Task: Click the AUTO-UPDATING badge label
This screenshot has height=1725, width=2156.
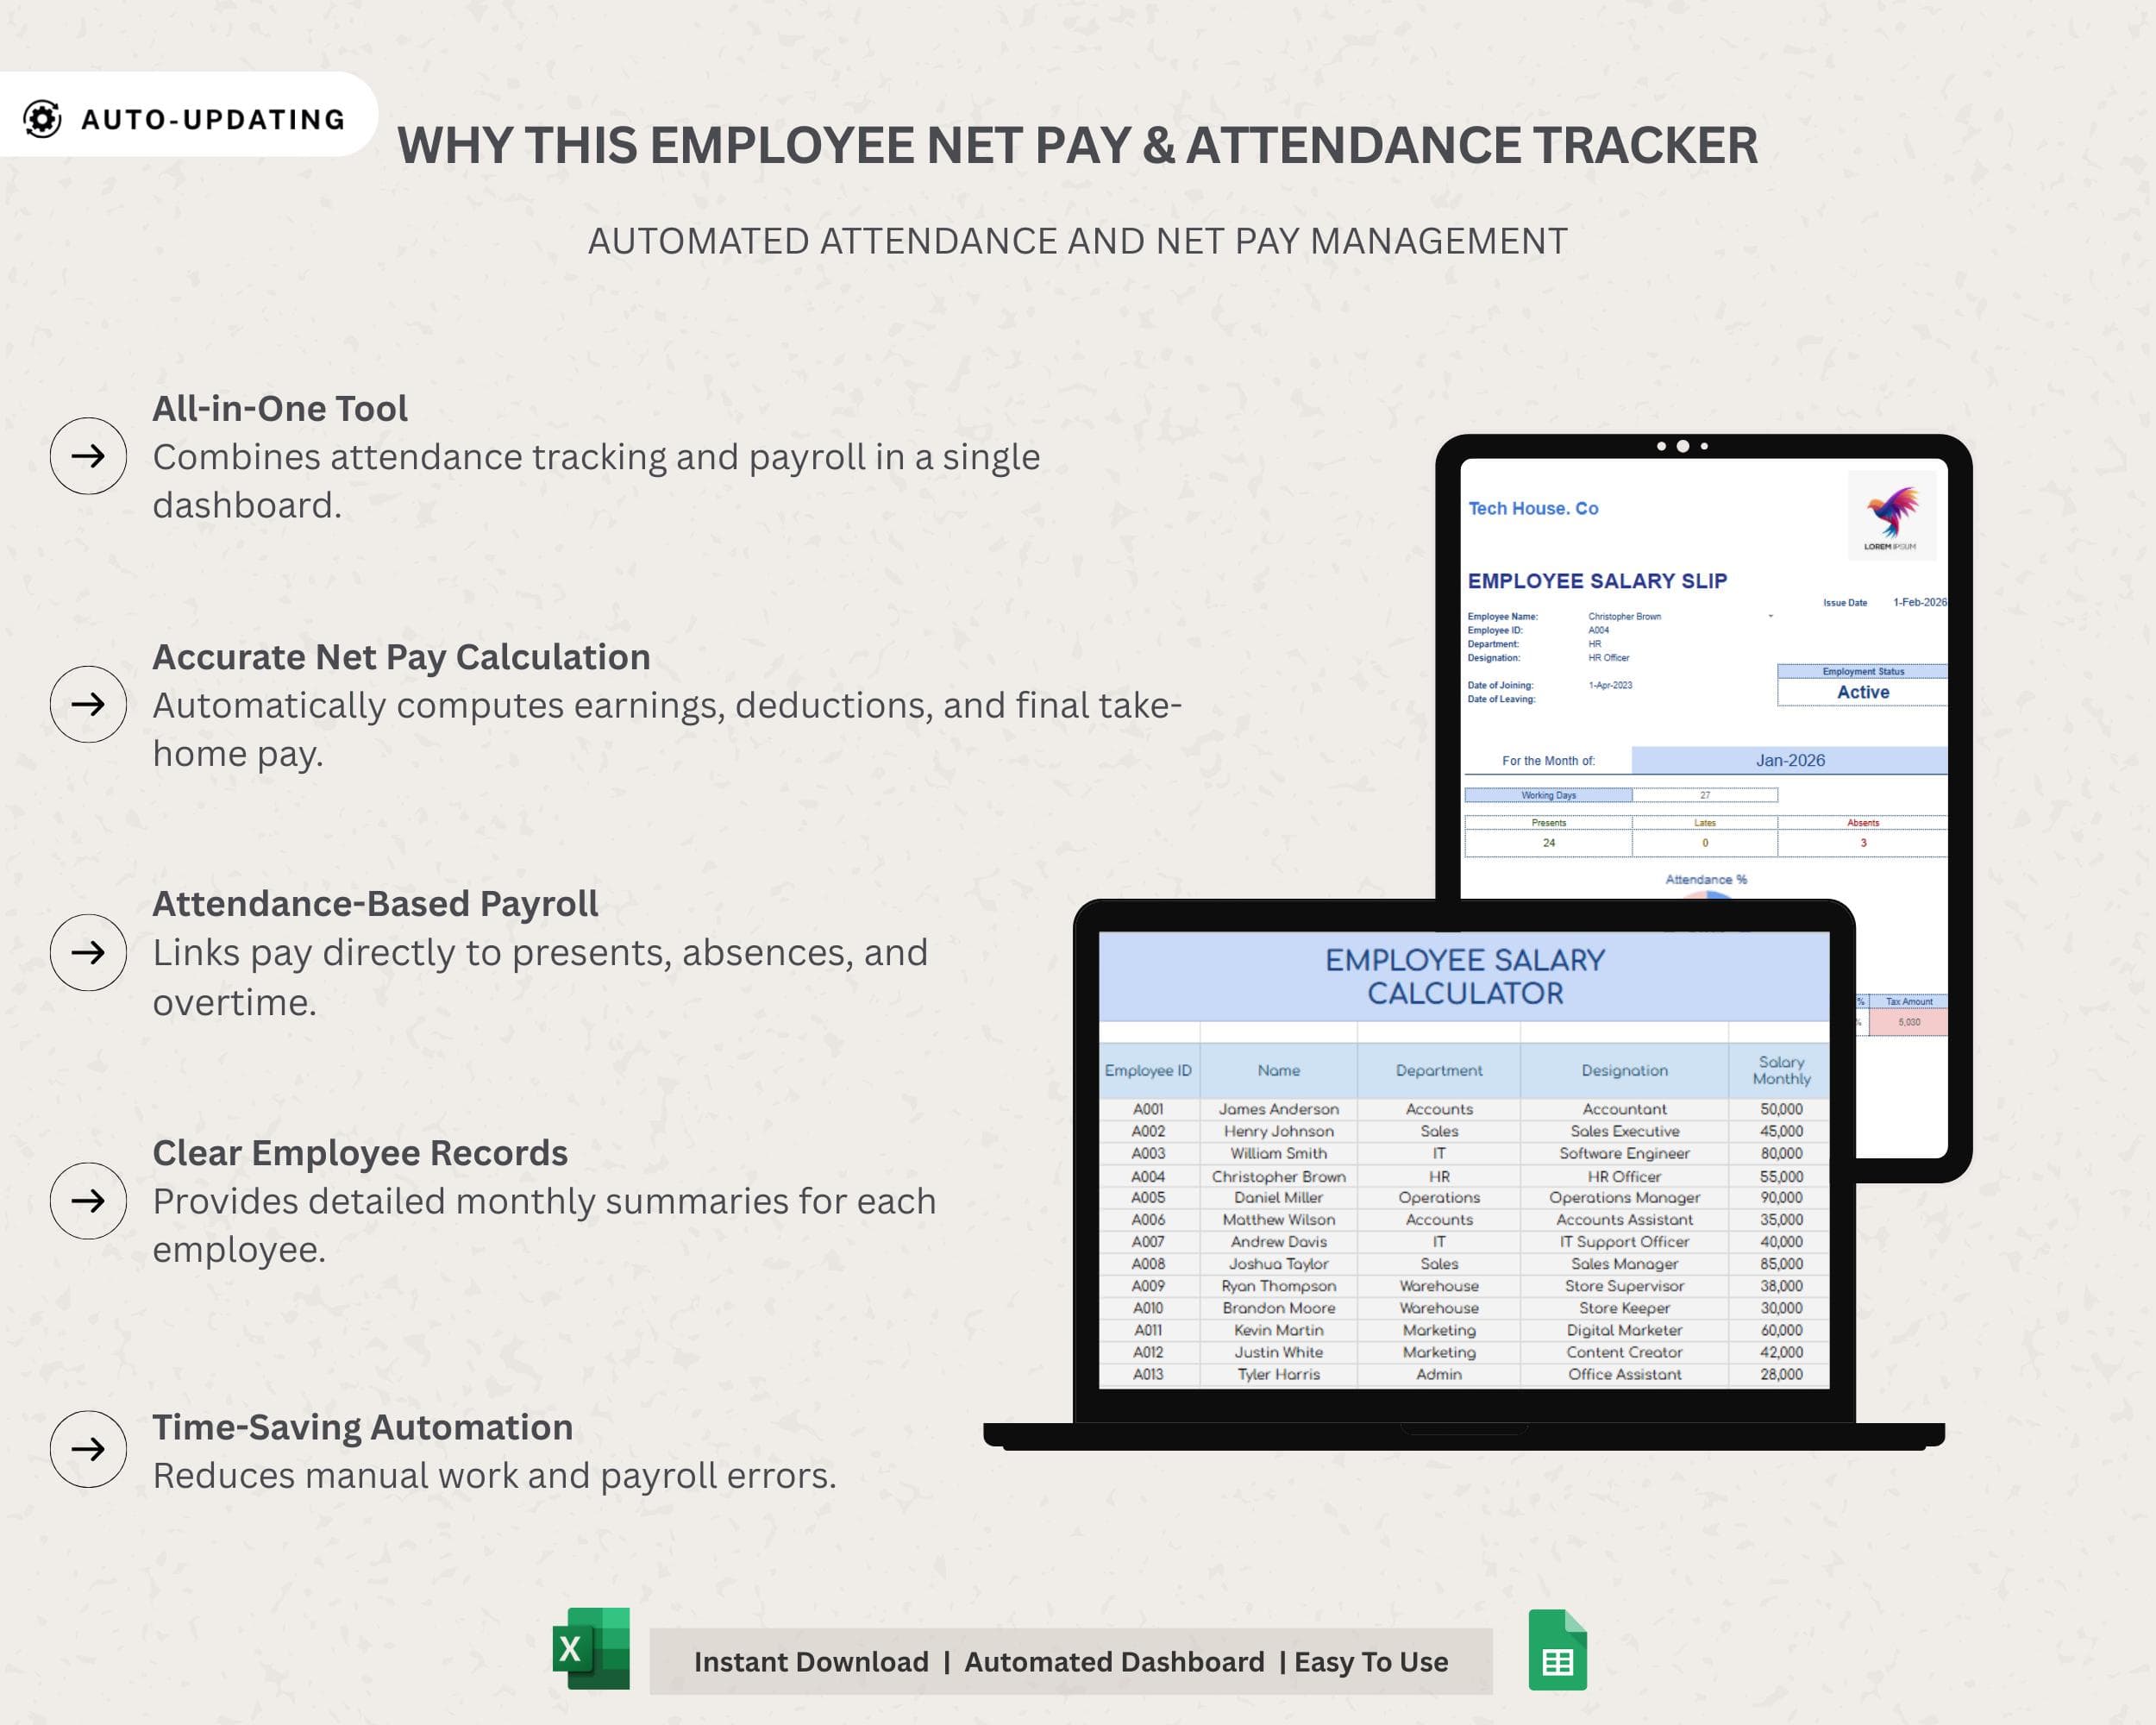Action: tap(213, 119)
